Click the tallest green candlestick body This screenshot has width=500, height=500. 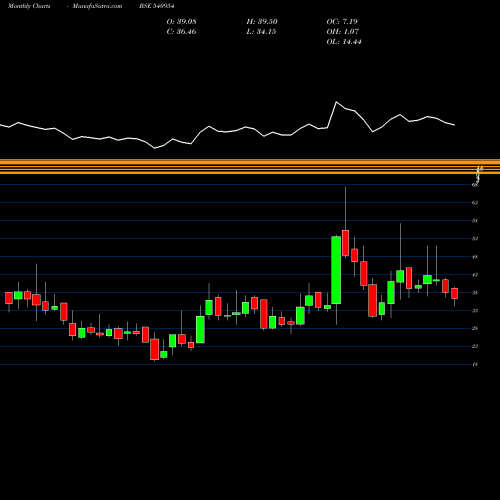tap(336, 270)
